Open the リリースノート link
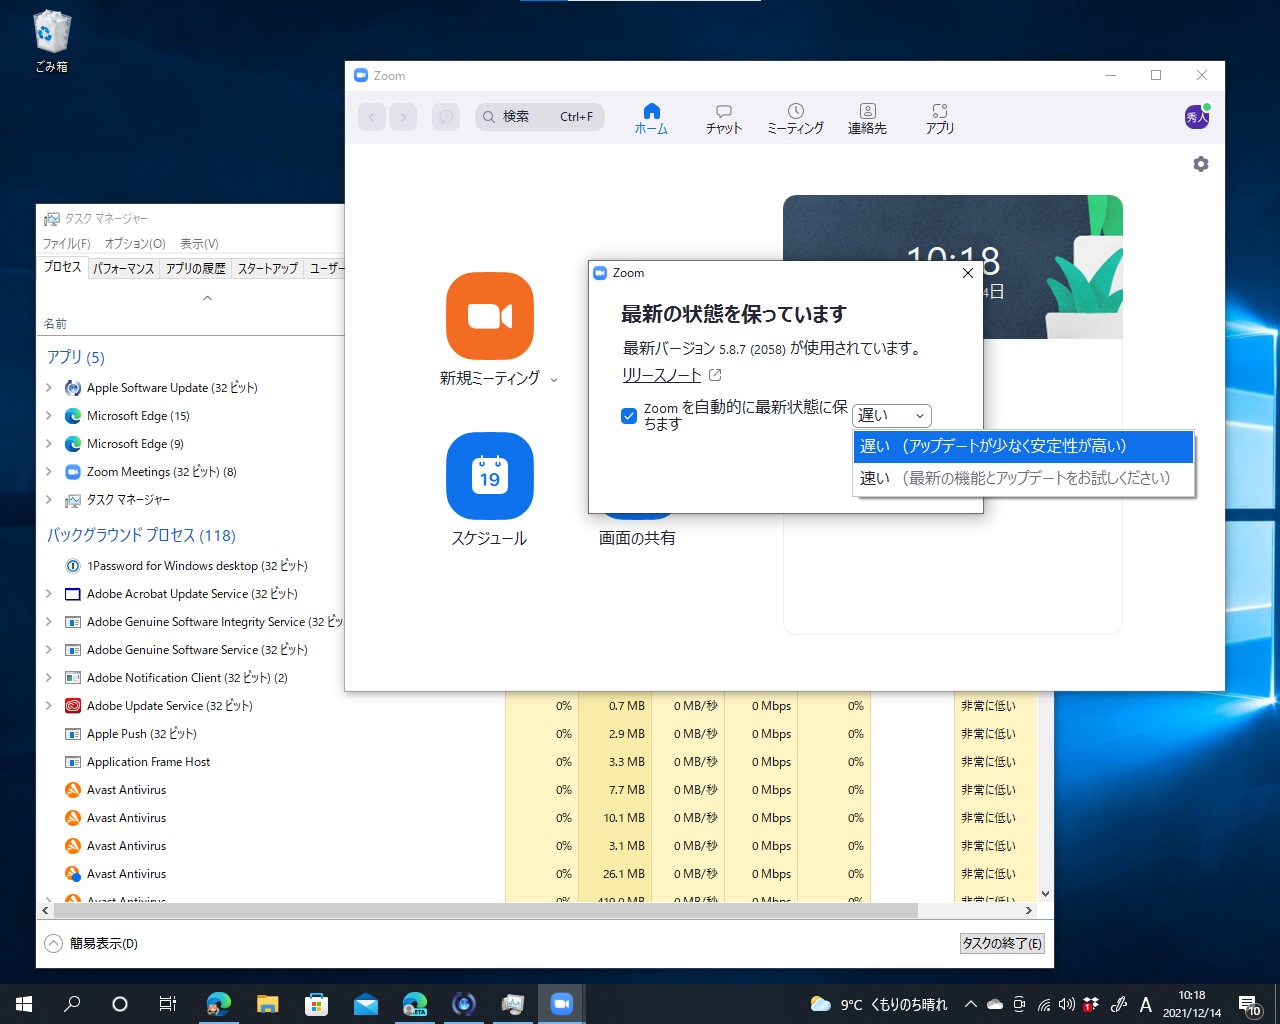 coord(661,375)
